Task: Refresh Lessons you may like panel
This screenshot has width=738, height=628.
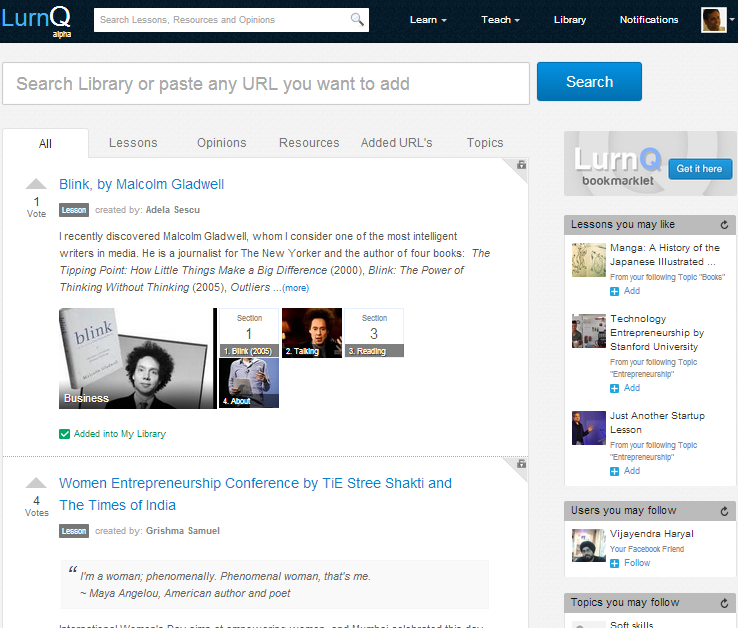Action: tap(724, 225)
